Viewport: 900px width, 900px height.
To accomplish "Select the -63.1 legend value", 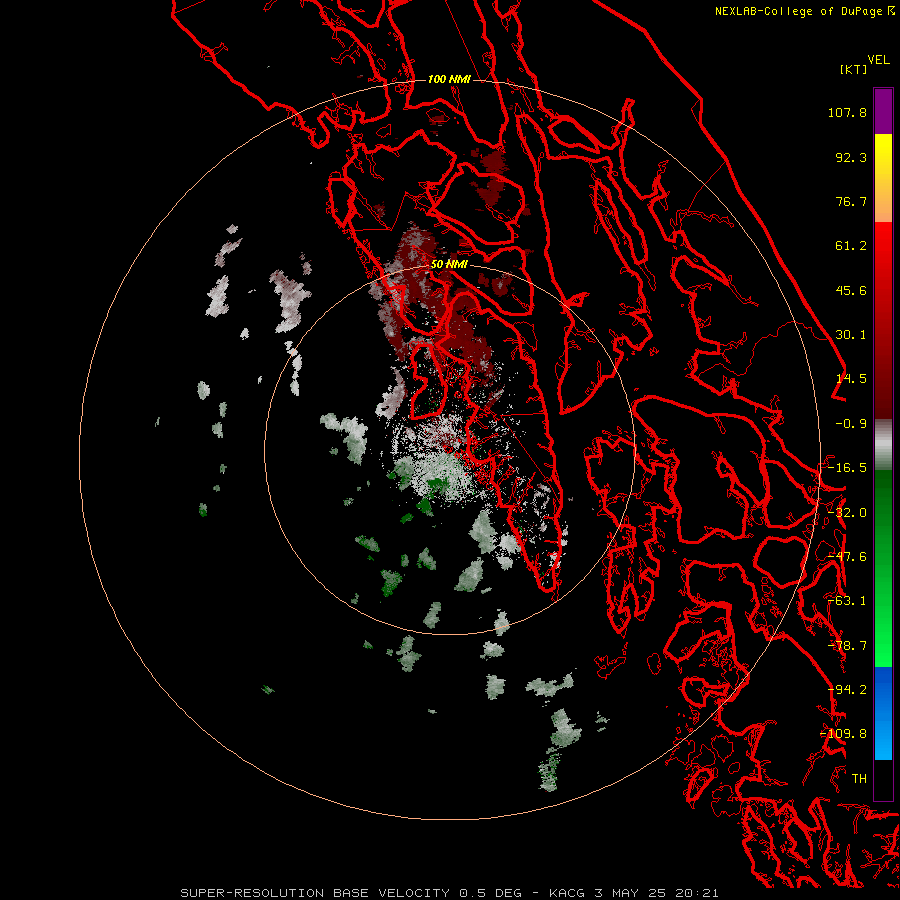I will [847, 601].
